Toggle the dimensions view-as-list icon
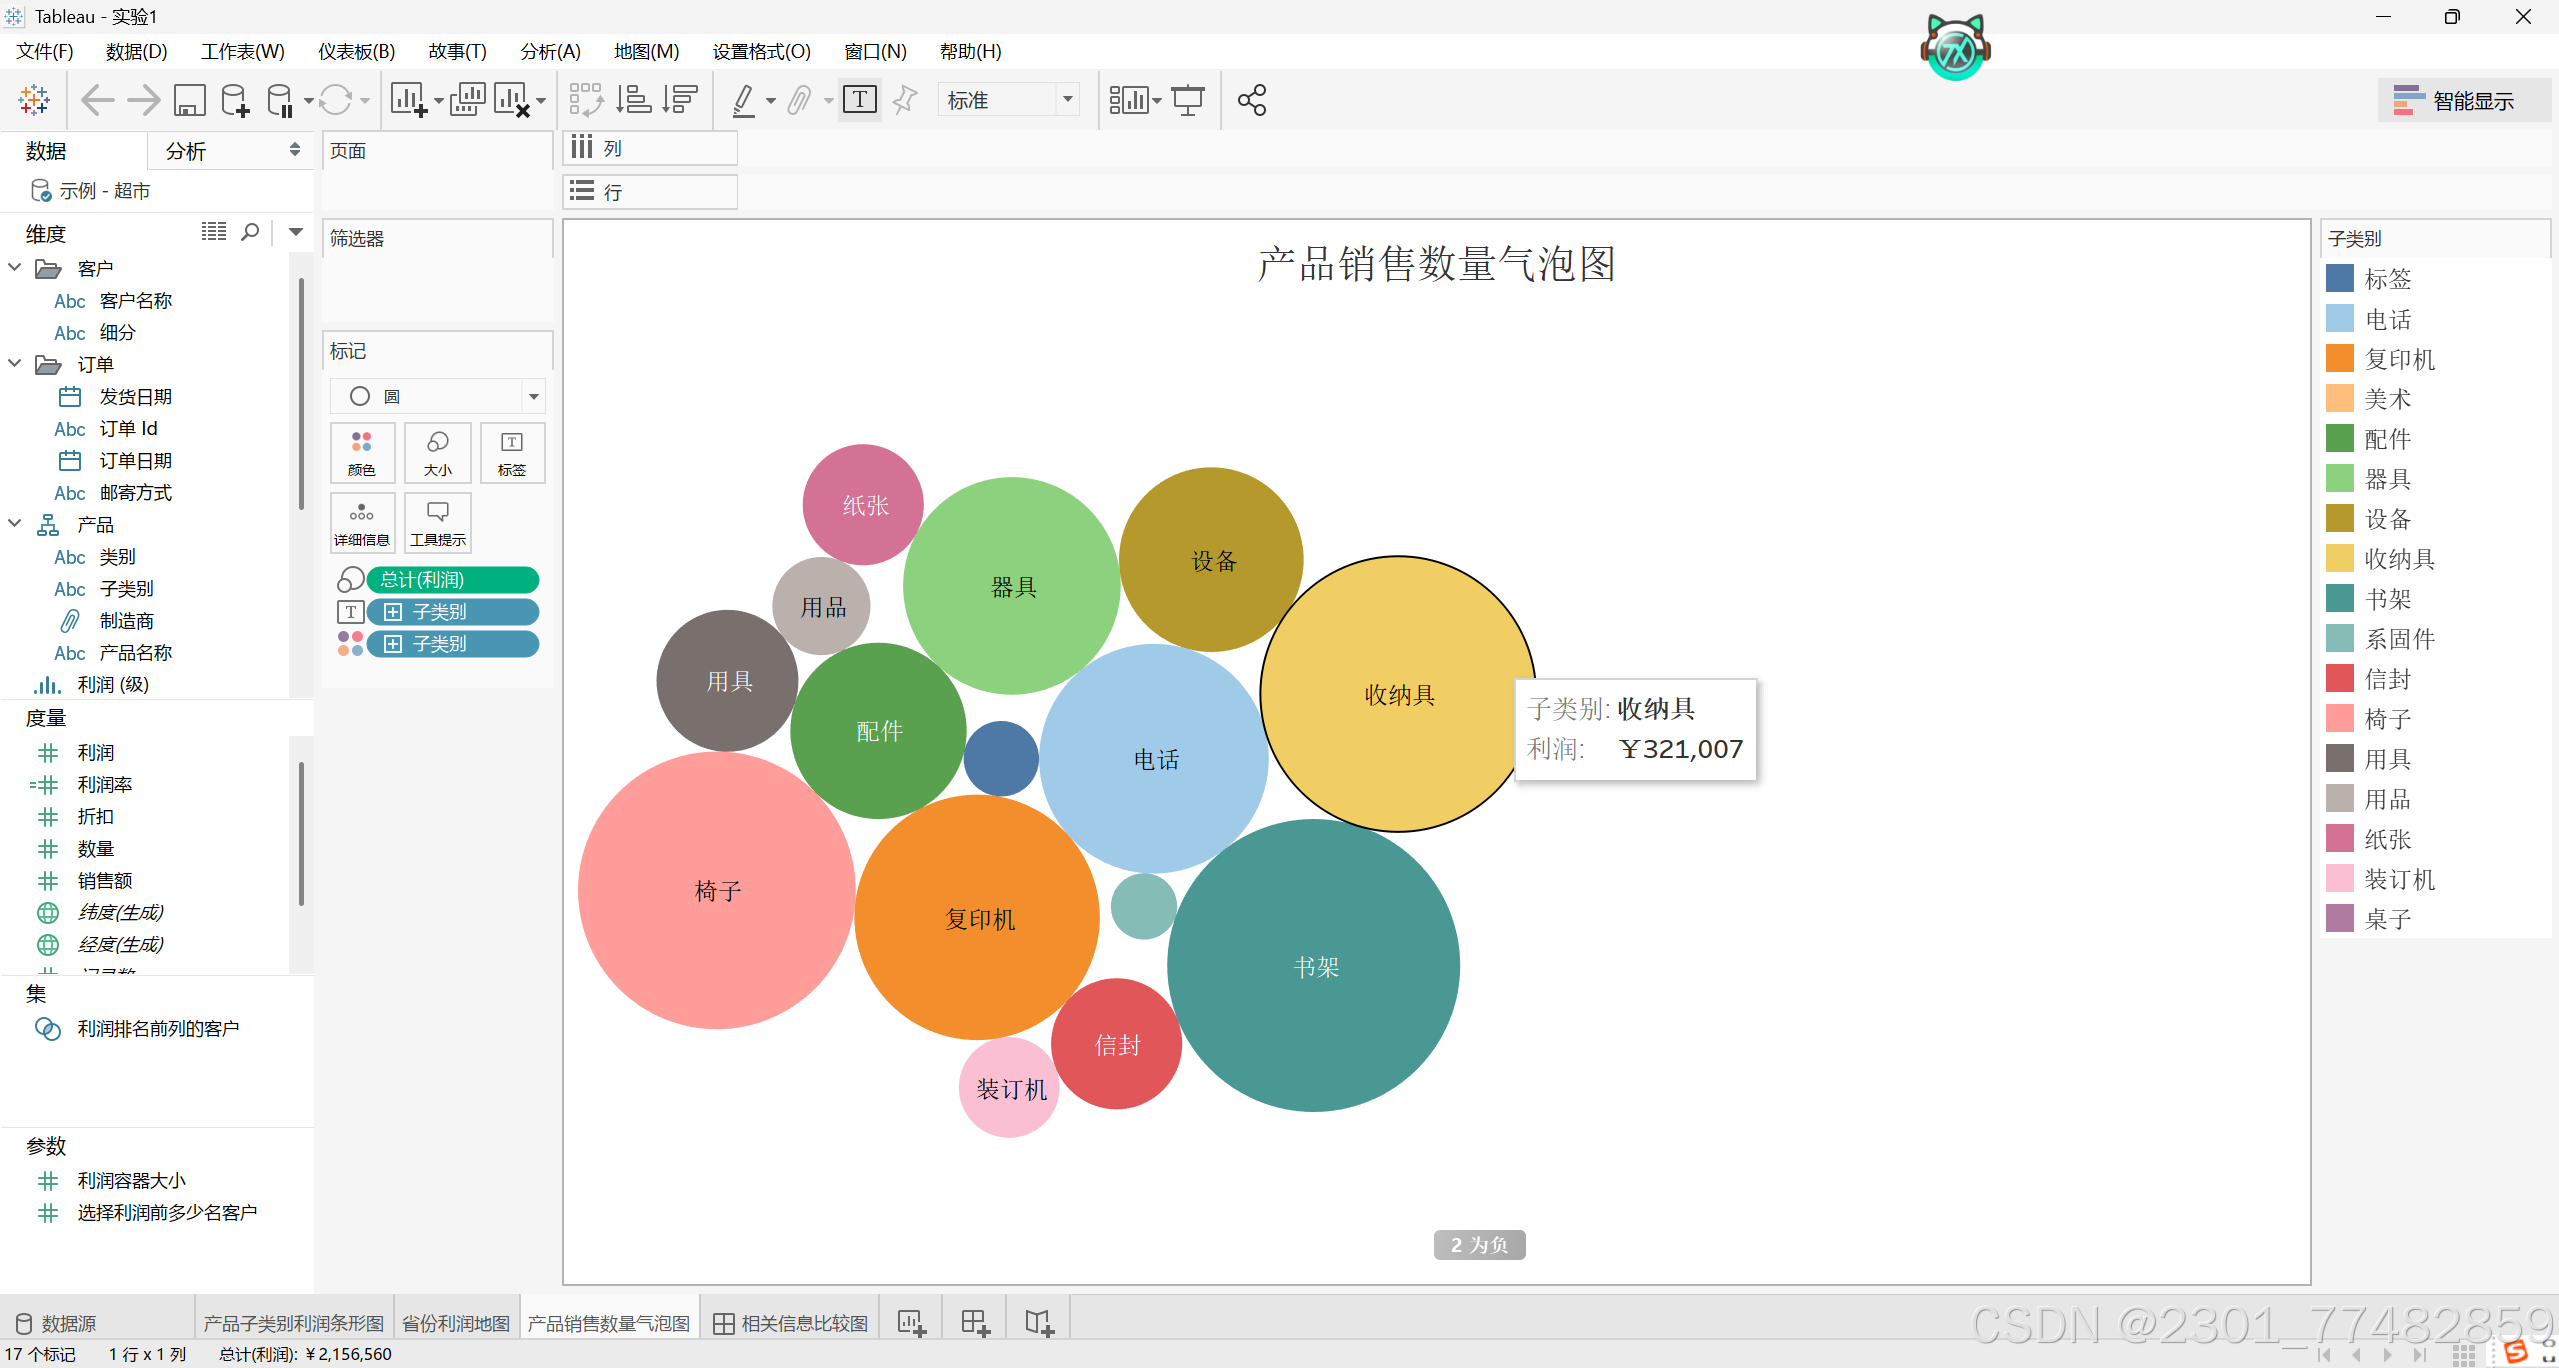Screen dimensions: 2559x1368 (x=213, y=232)
